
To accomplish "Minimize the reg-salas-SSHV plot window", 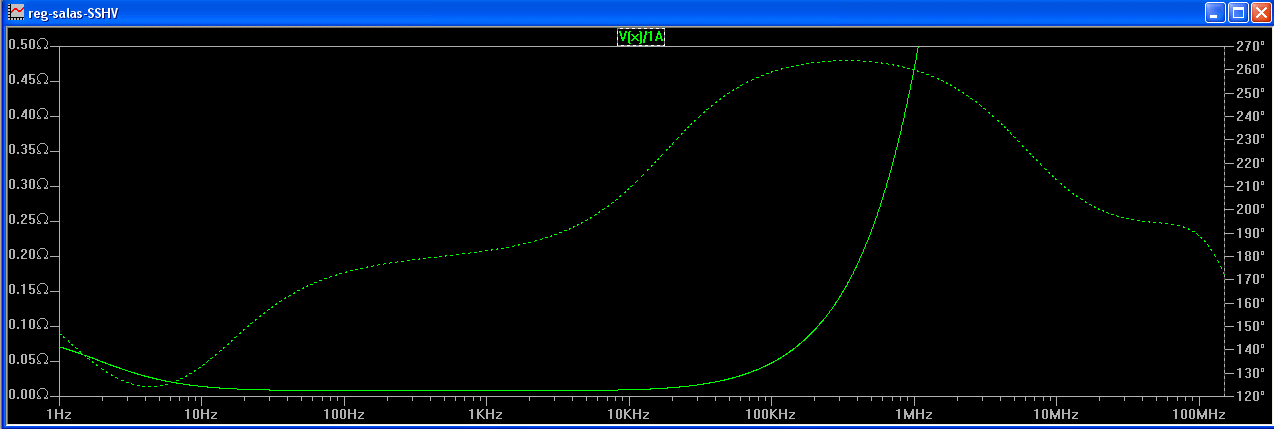I will [1214, 13].
